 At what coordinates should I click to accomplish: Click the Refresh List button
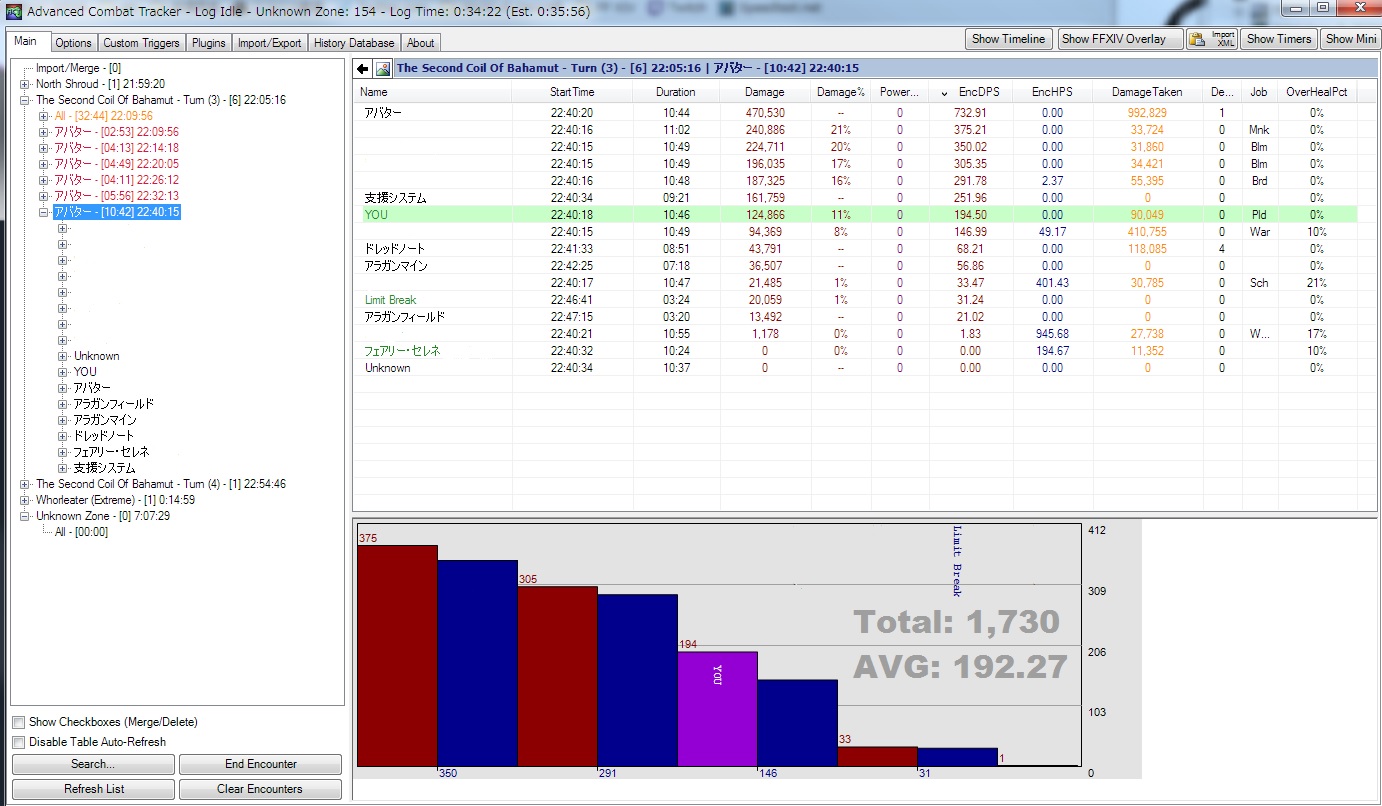(93, 789)
